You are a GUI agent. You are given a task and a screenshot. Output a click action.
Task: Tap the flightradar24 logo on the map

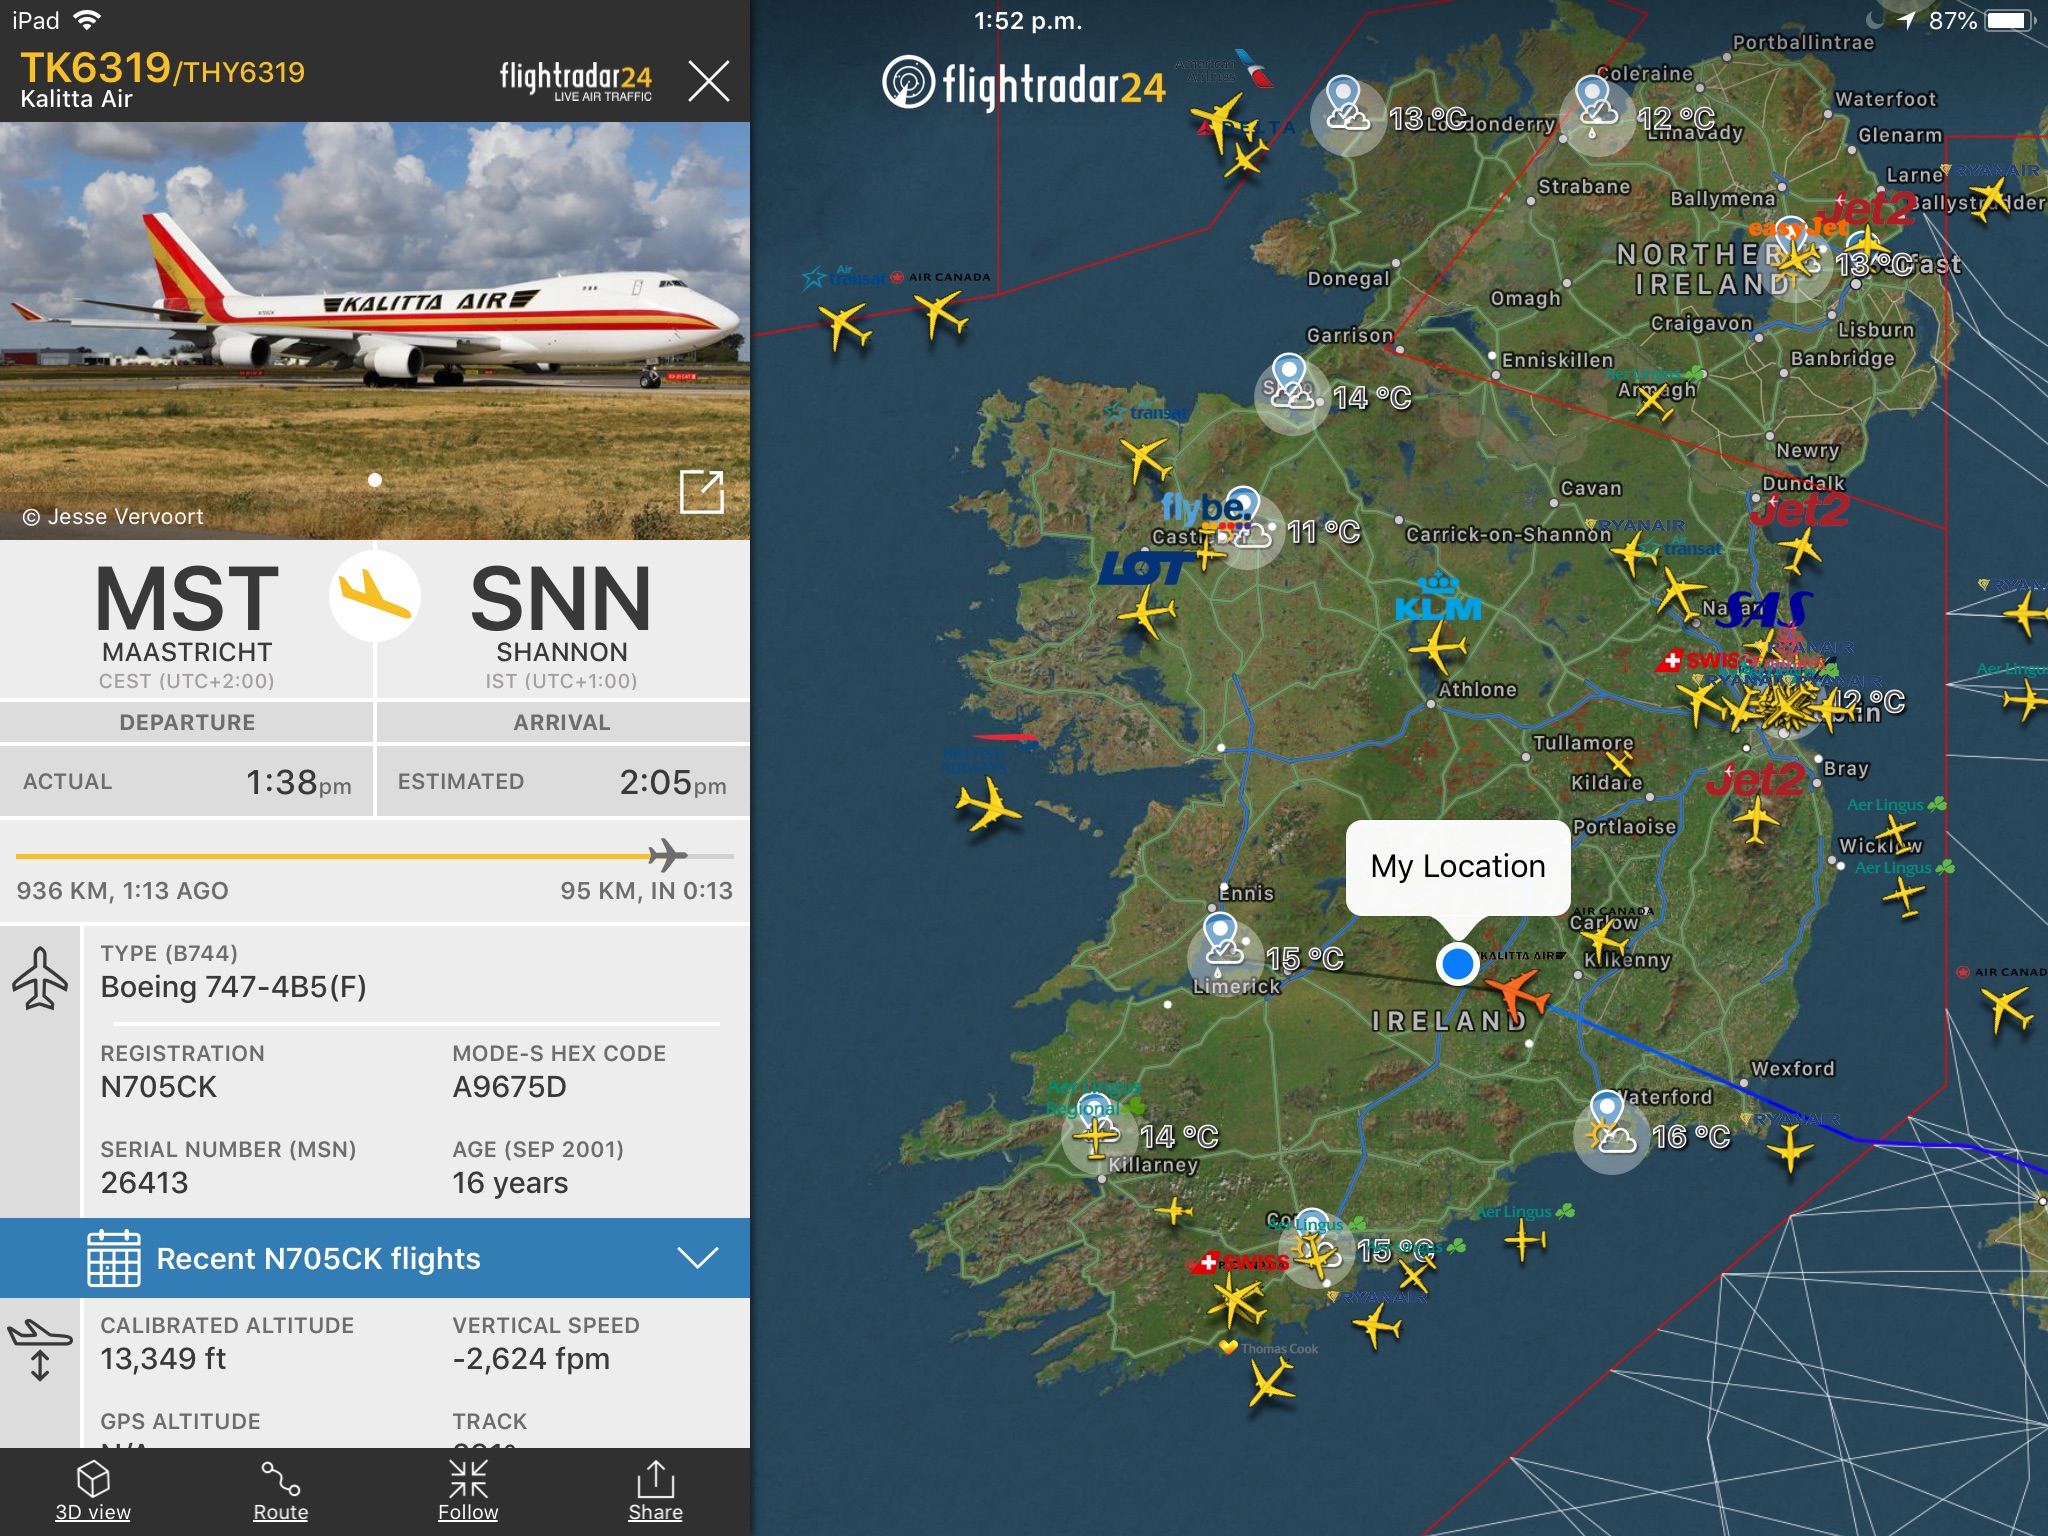coord(1025,84)
